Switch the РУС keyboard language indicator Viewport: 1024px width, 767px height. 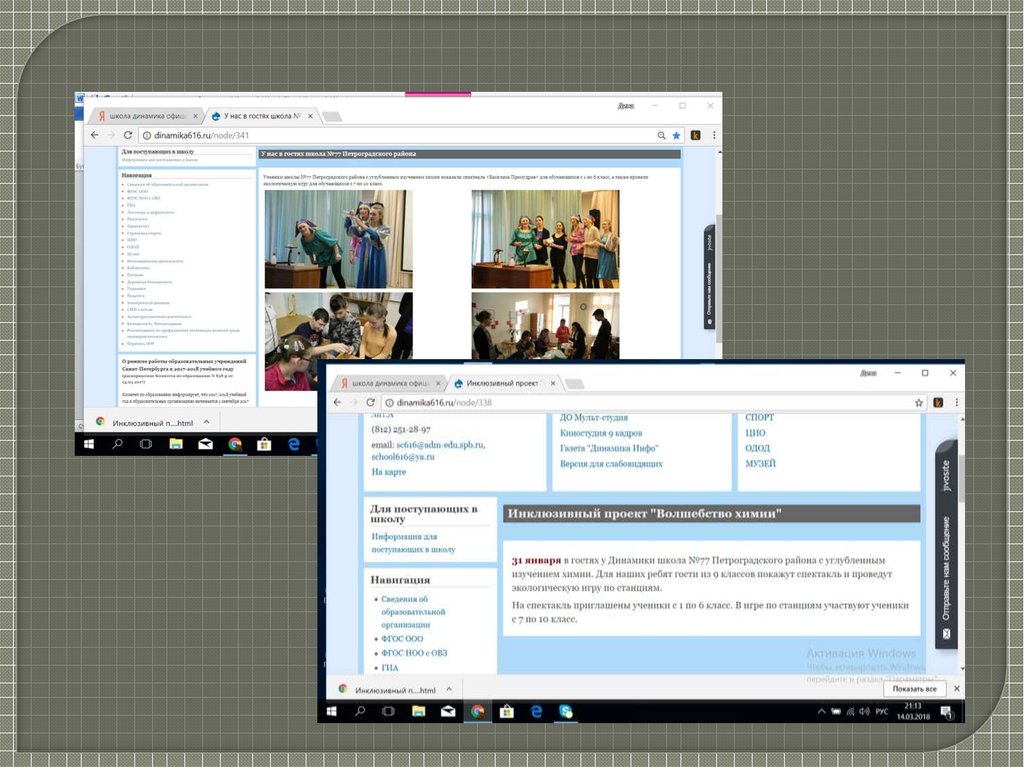pyautogui.click(x=882, y=712)
